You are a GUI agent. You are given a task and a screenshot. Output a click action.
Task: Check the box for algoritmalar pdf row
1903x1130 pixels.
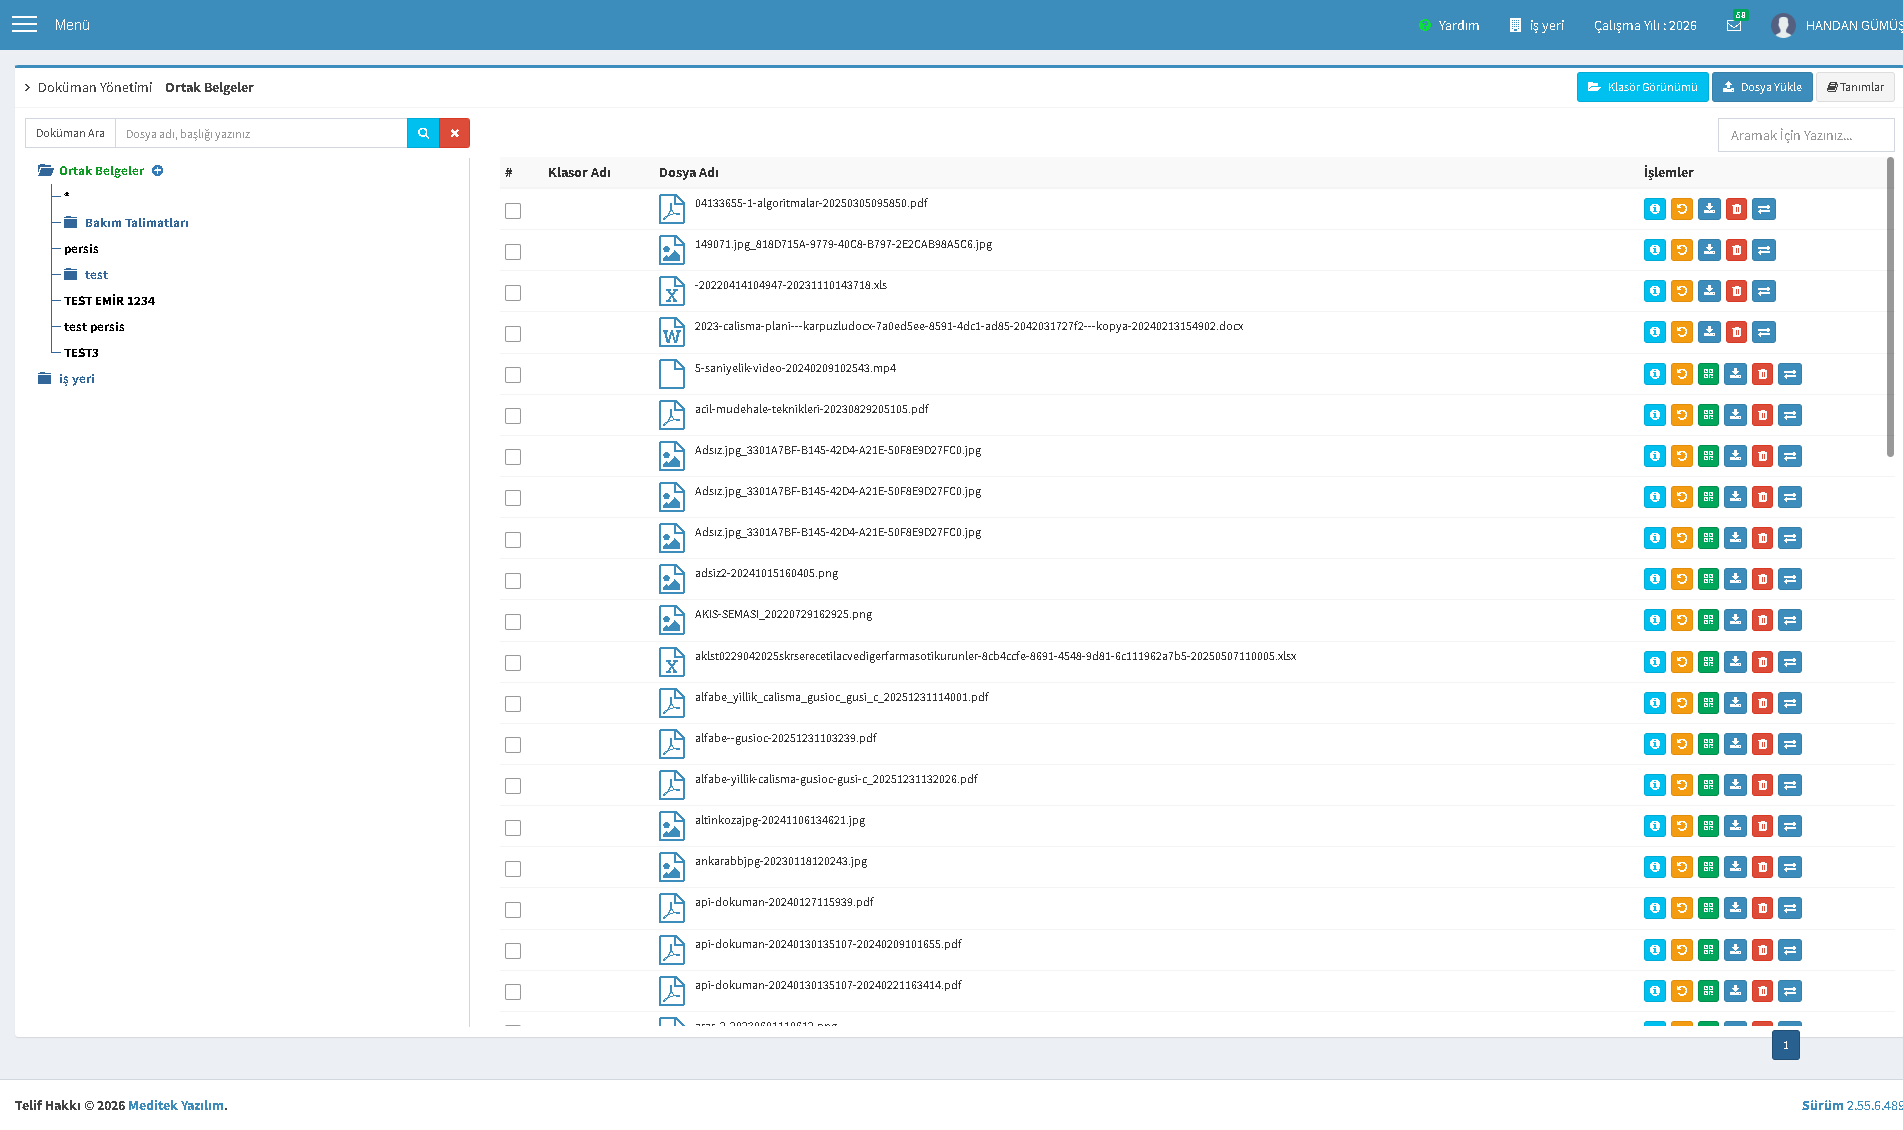click(513, 211)
